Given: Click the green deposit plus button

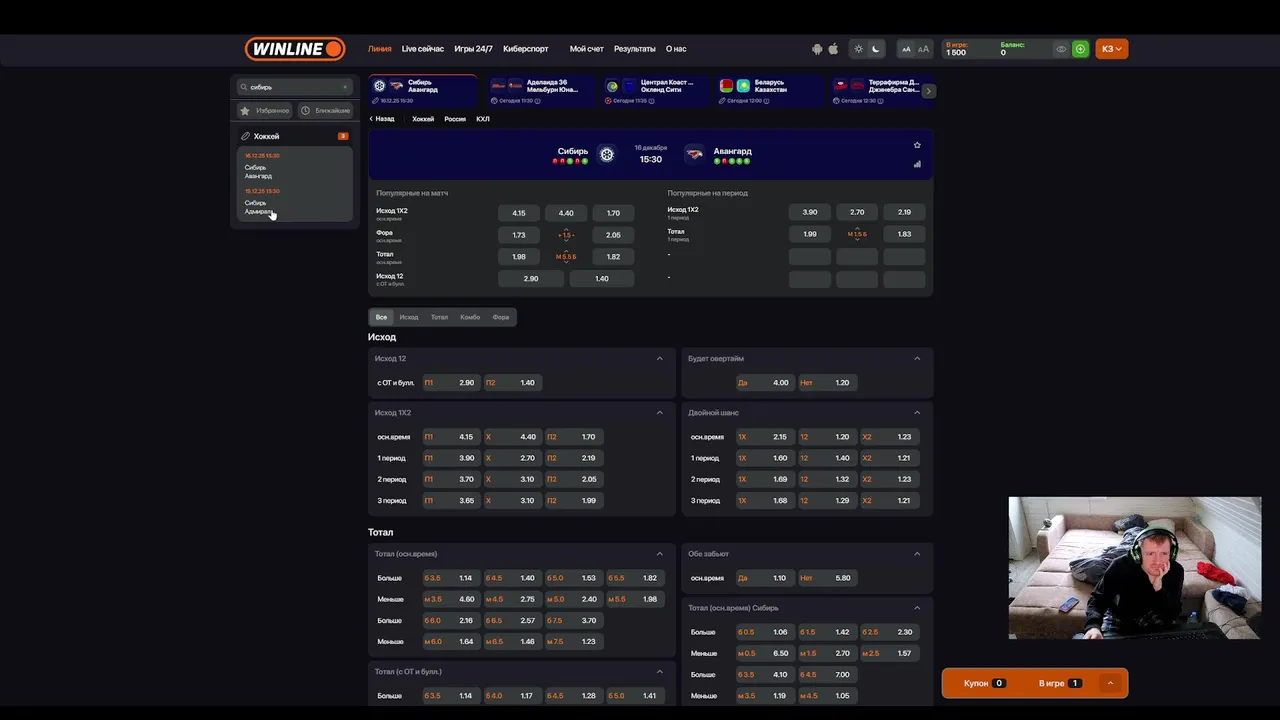Looking at the screenshot, I should [1080, 49].
